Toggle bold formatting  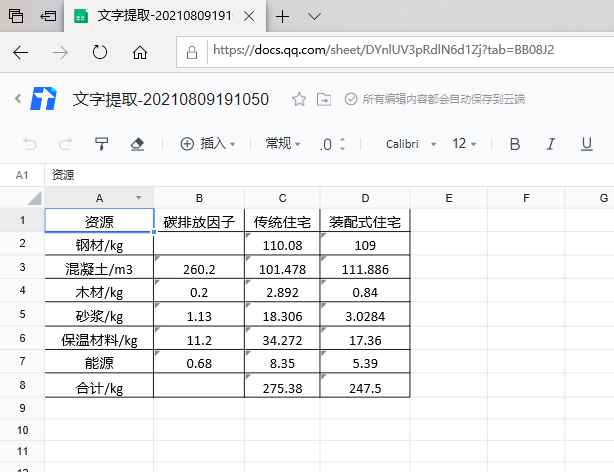click(x=515, y=144)
